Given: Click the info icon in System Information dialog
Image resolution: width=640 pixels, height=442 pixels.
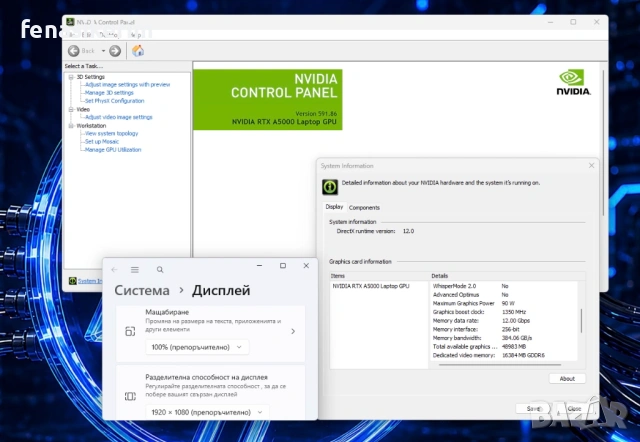Looking at the screenshot, I should [330, 187].
